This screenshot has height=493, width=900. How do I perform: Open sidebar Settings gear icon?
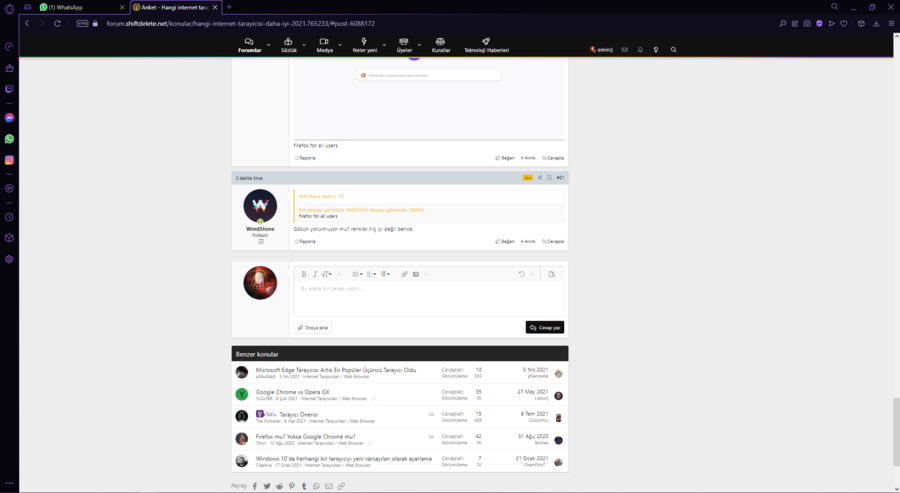9,259
